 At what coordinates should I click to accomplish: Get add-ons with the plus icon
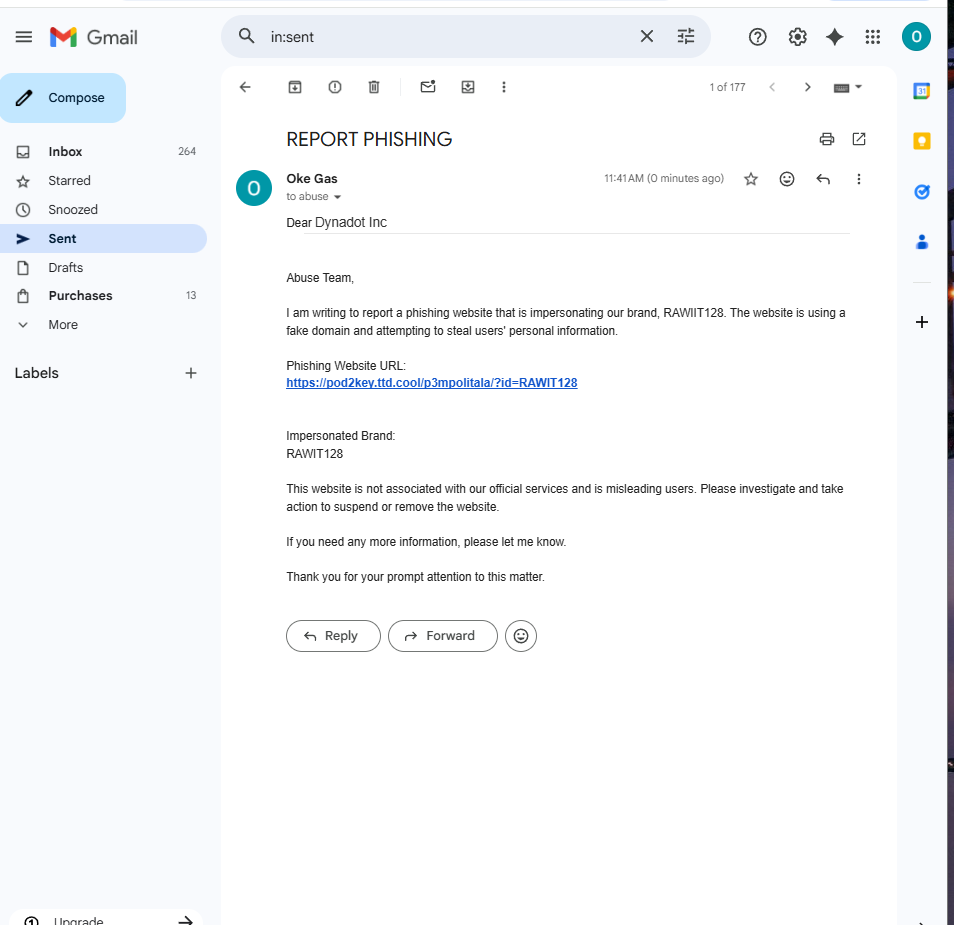922,322
